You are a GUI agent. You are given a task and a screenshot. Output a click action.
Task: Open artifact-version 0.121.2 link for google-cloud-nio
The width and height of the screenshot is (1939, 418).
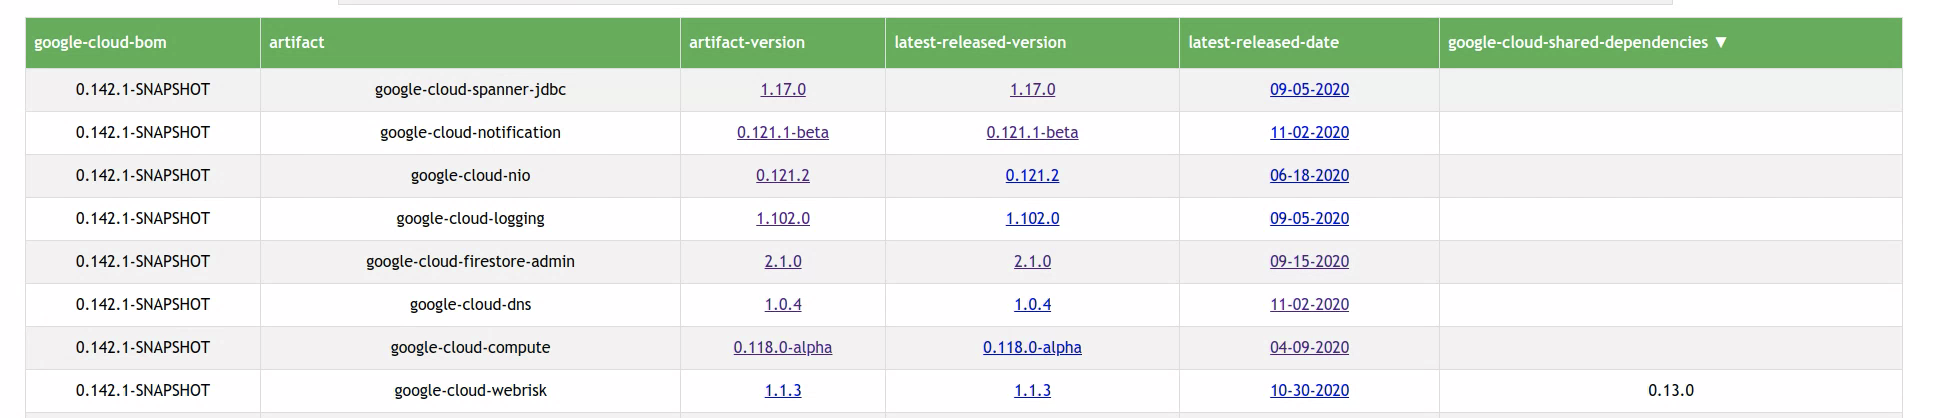point(783,175)
